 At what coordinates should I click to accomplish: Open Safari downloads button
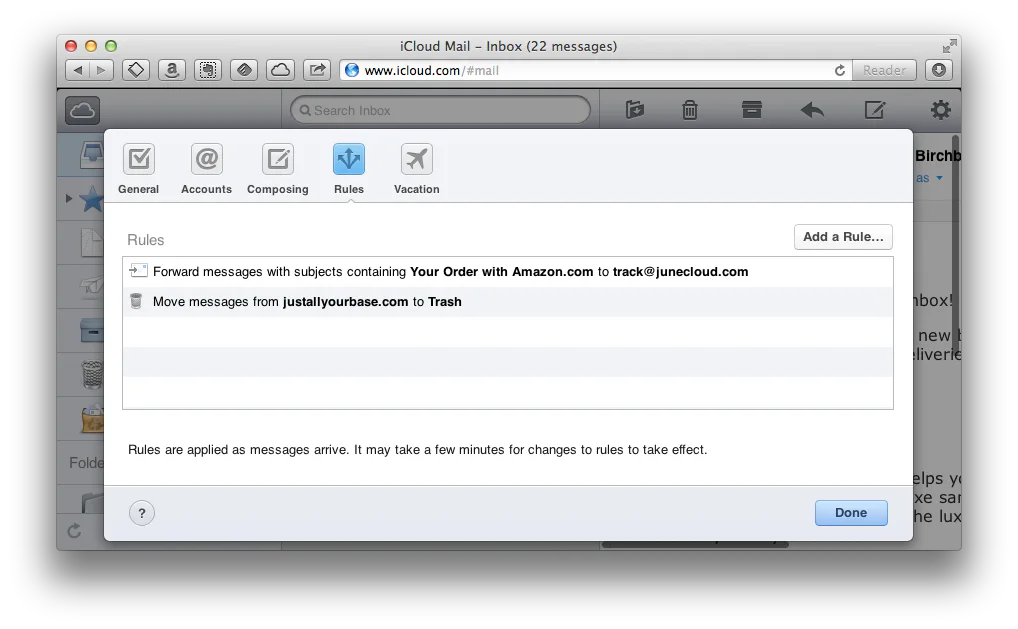tap(939, 70)
